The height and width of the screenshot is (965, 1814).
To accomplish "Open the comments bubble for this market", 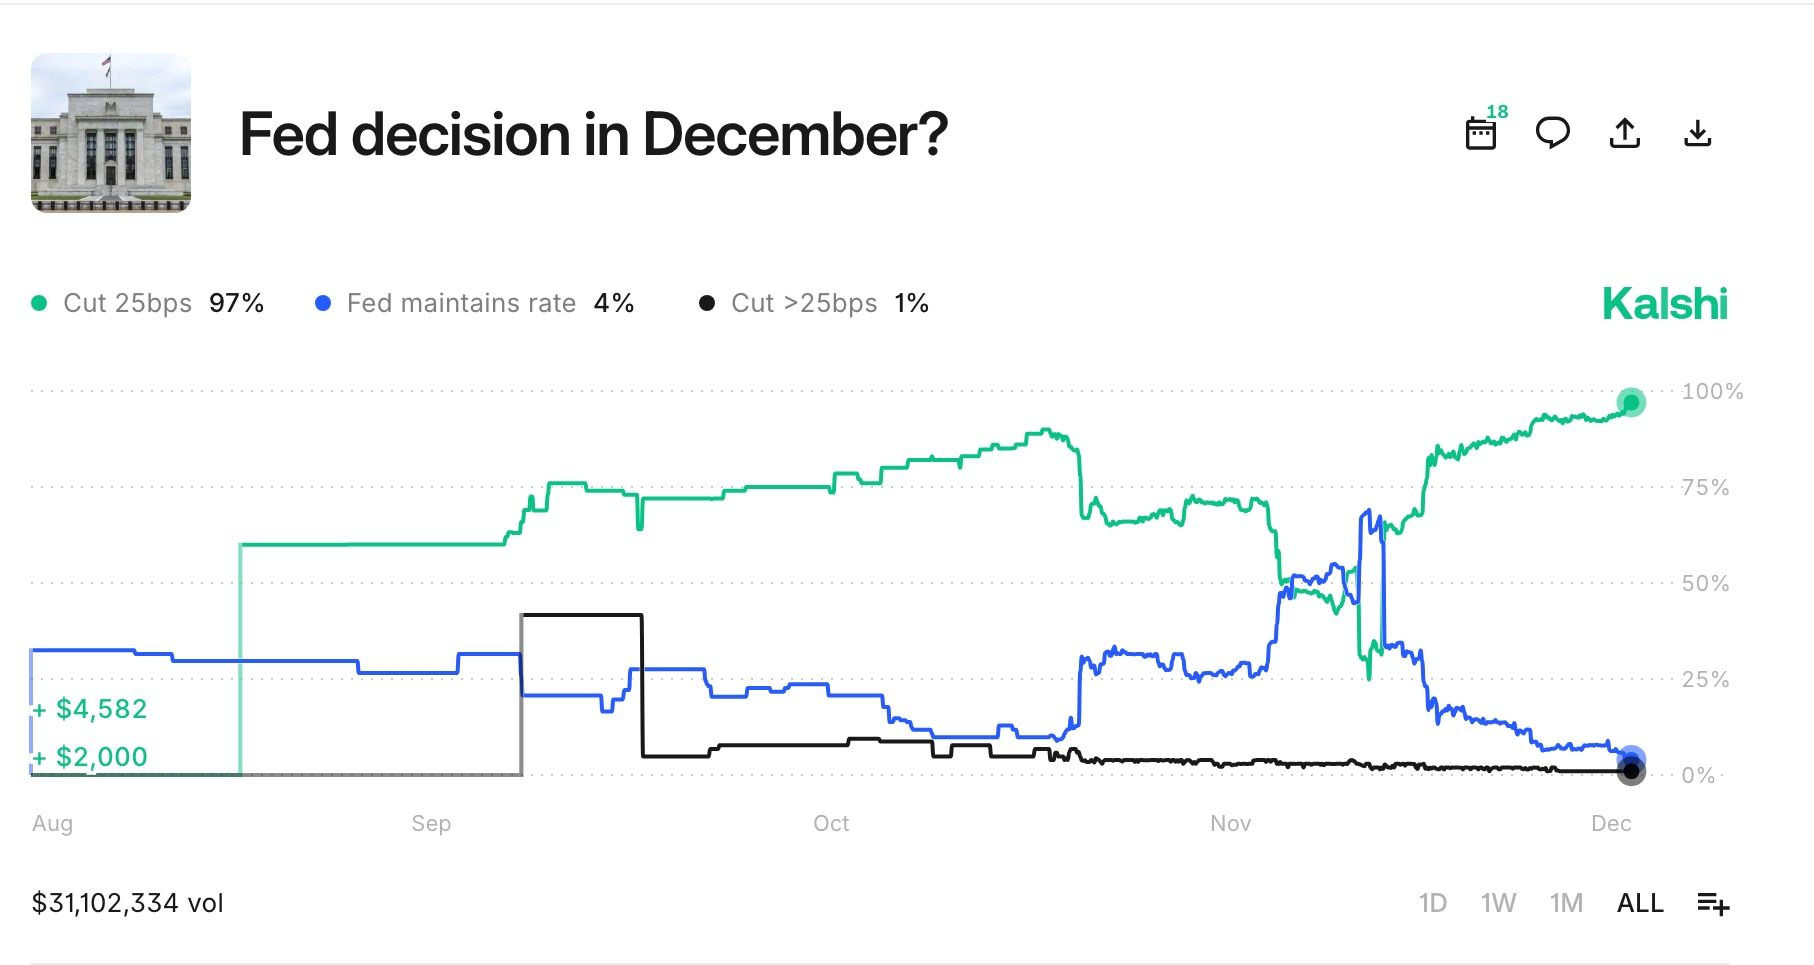I will click(x=1553, y=132).
